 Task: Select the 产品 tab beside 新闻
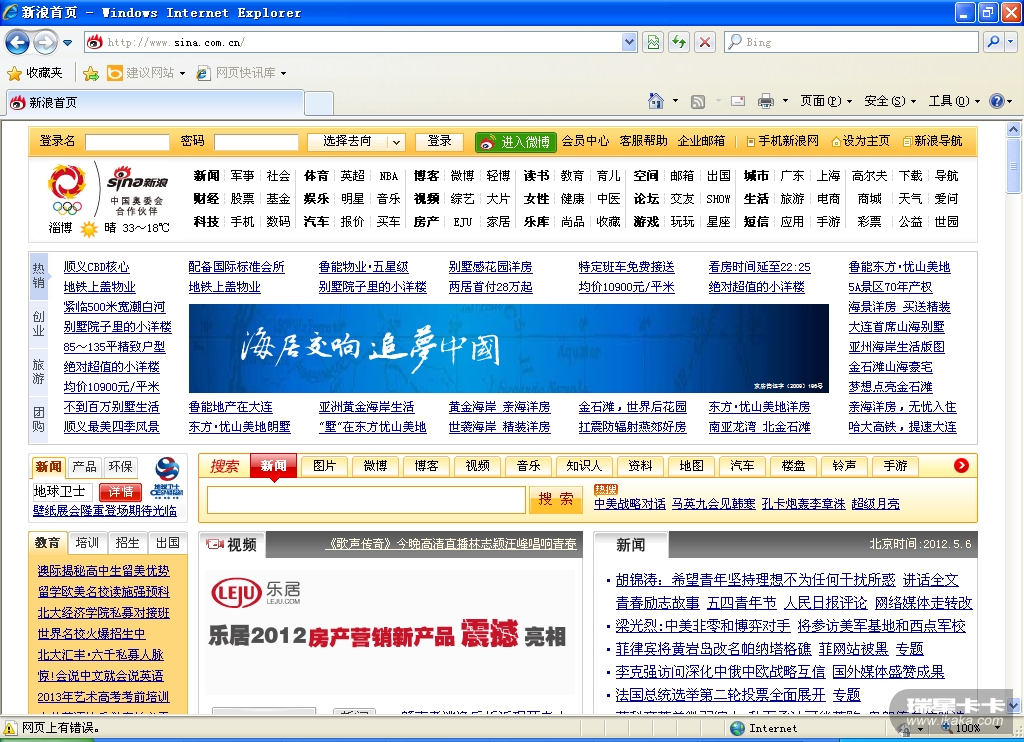(84, 466)
